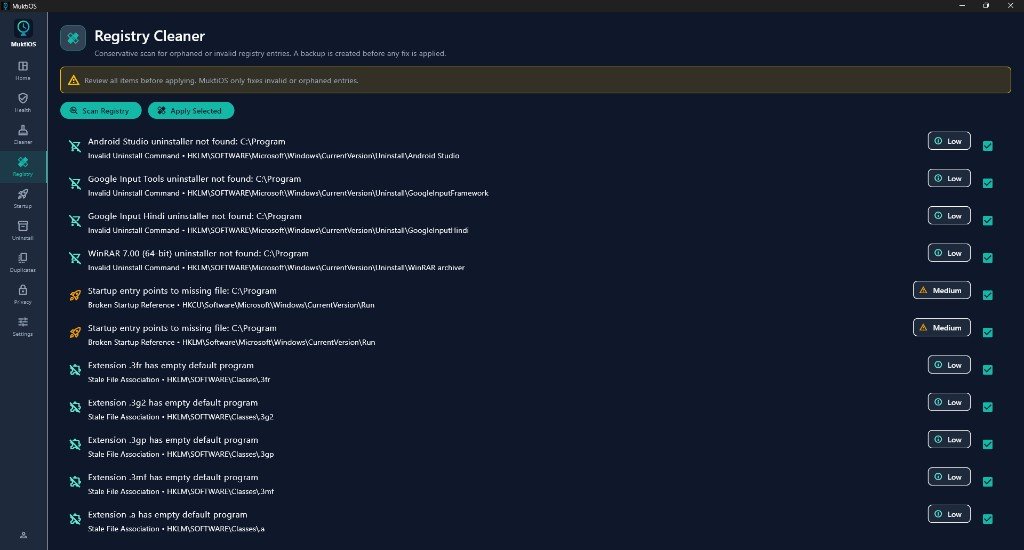Click the 'Review all items before applying' banner text

tap(221, 81)
